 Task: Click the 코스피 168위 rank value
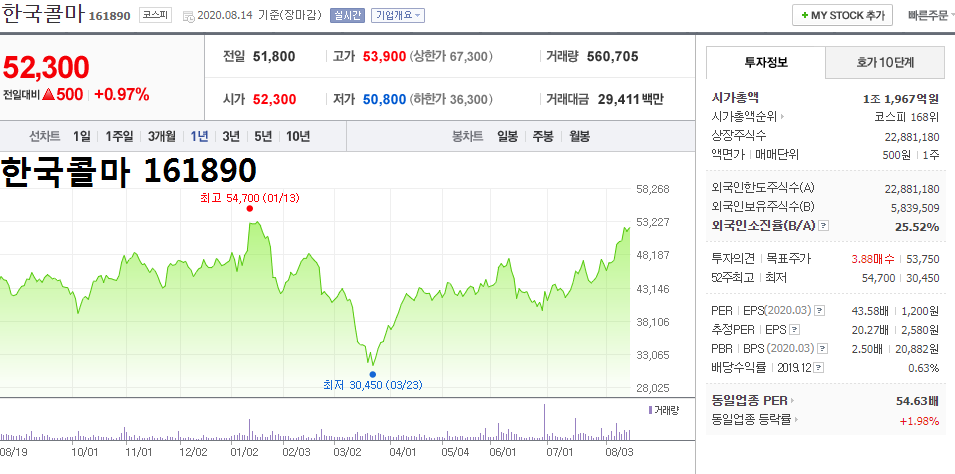(x=906, y=117)
